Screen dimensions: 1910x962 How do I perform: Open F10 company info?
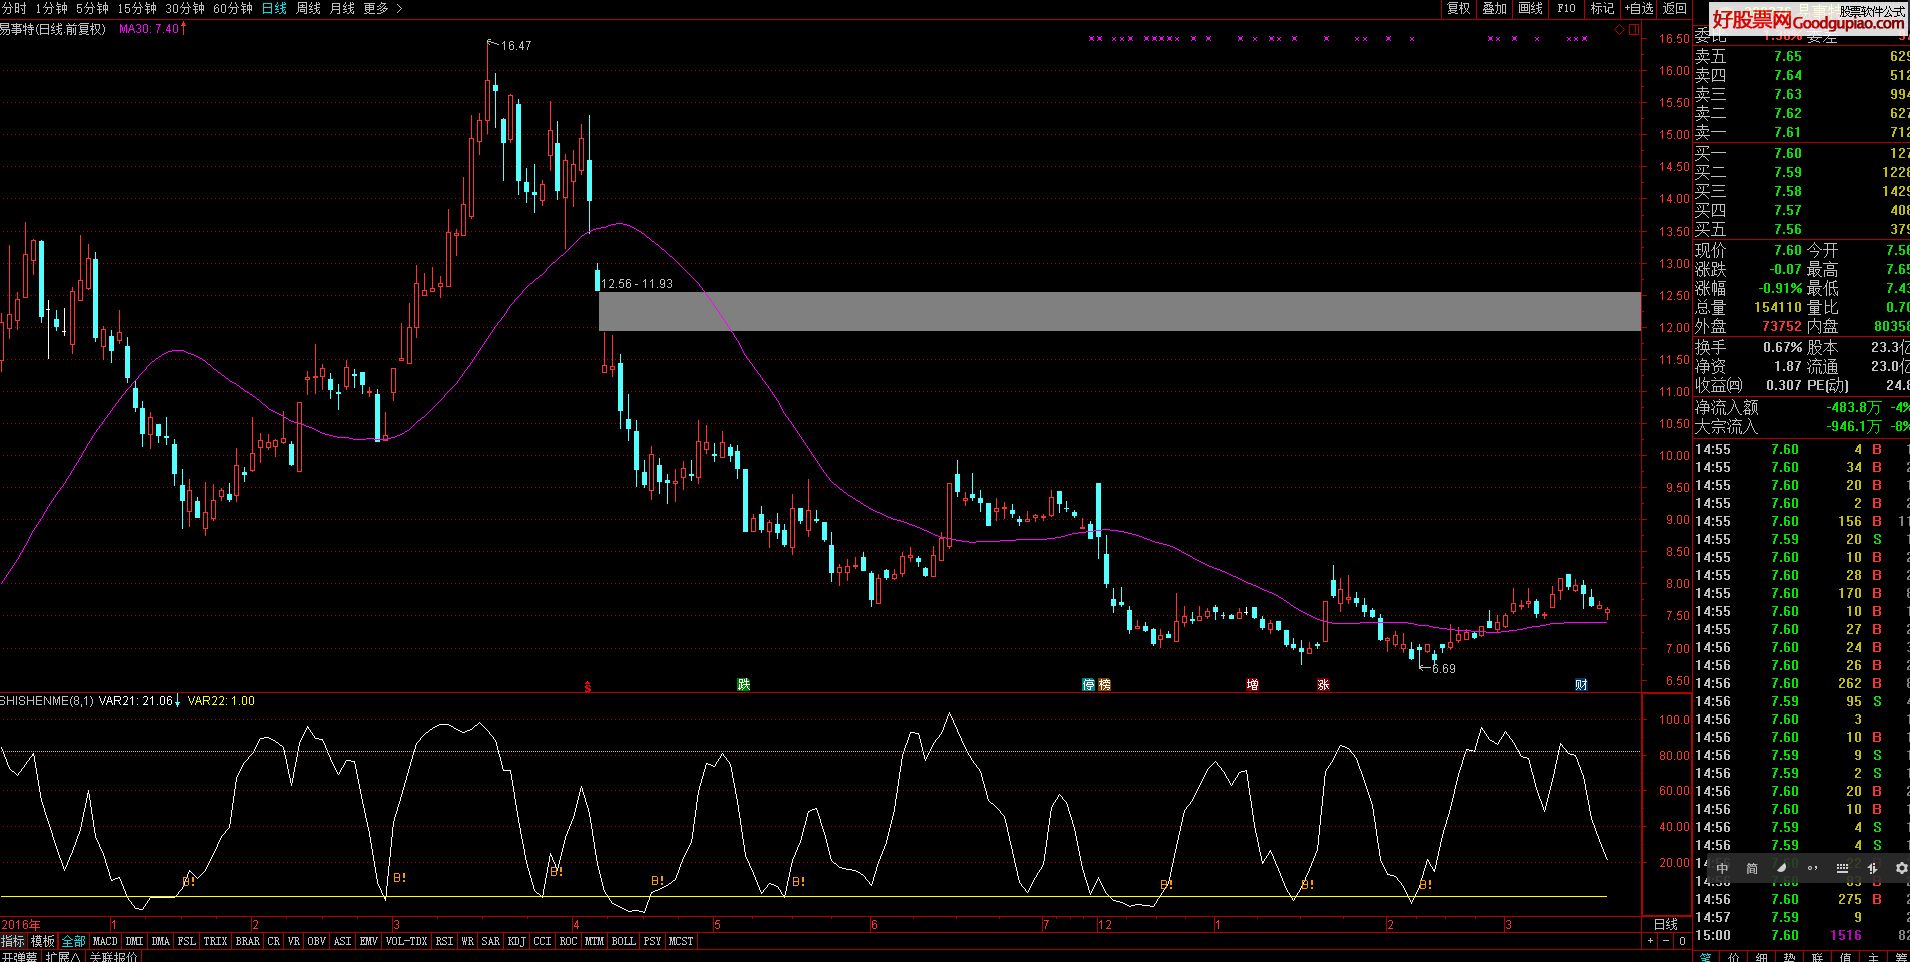[1566, 8]
